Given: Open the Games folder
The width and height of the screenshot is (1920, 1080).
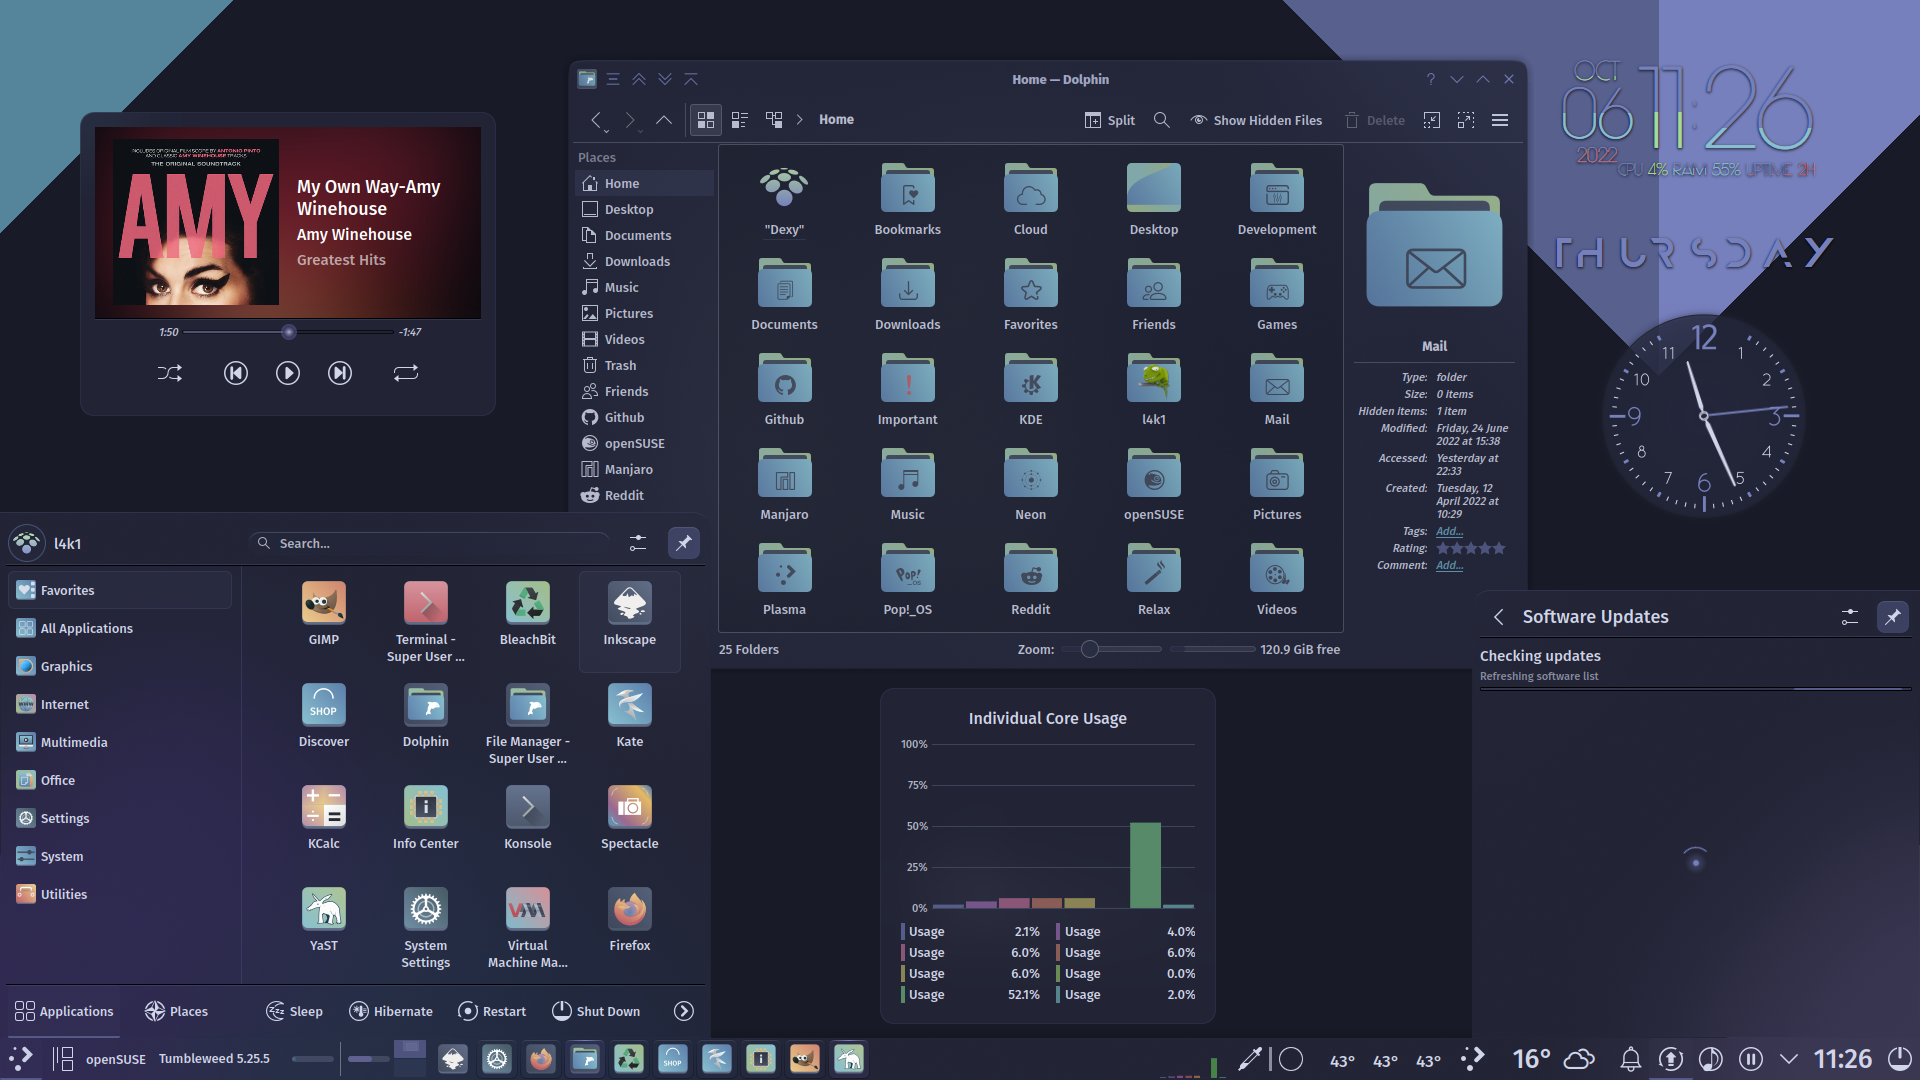Looking at the screenshot, I should click(x=1277, y=294).
